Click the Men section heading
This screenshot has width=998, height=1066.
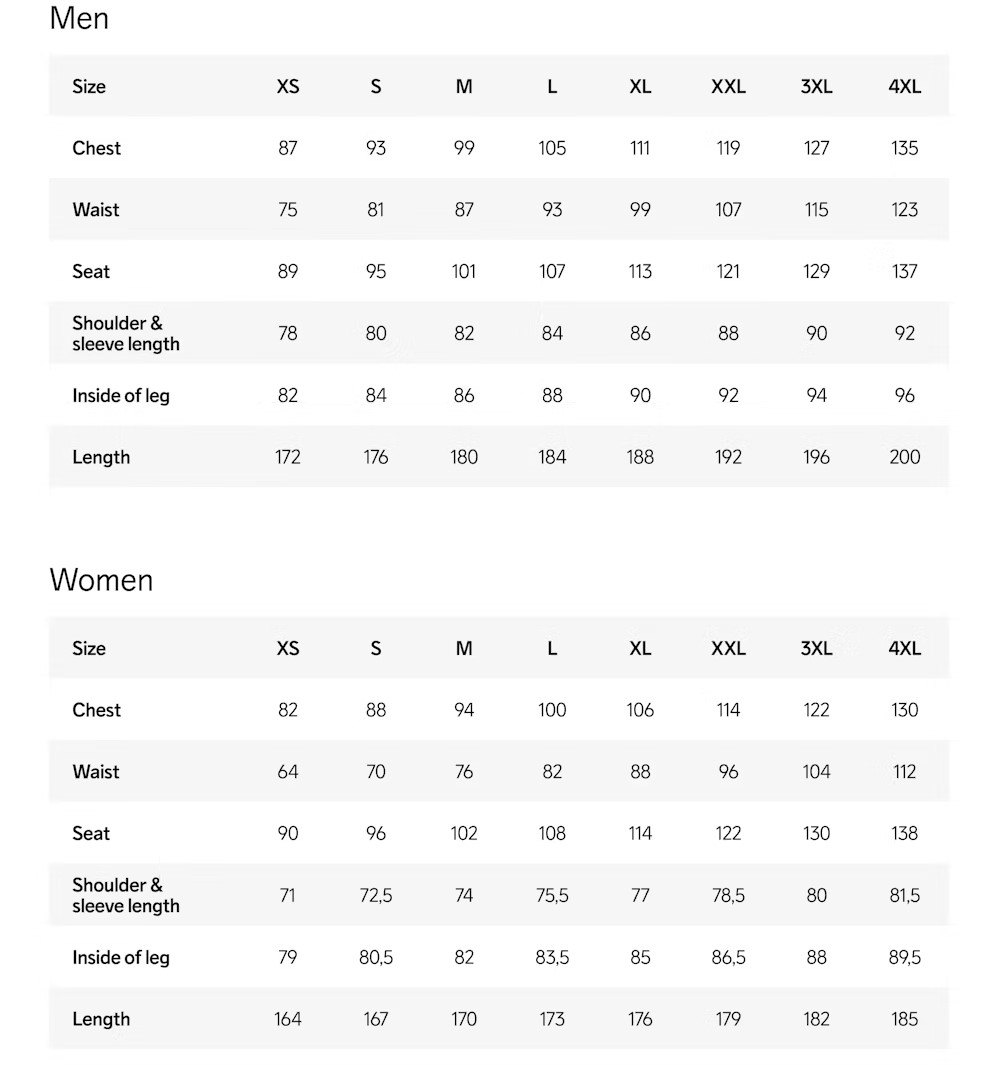[x=79, y=18]
